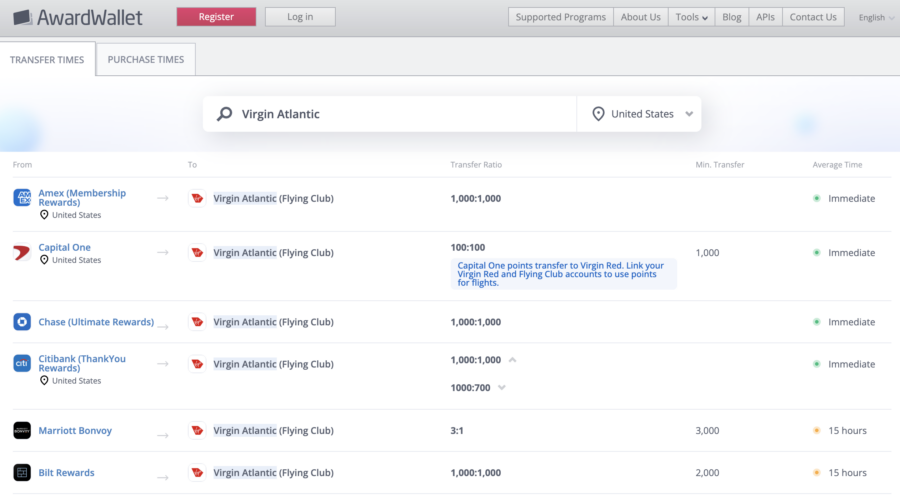This screenshot has height=495, width=900.
Task: Click 15 hours in the Bilt Rewards row
Action: click(x=847, y=473)
